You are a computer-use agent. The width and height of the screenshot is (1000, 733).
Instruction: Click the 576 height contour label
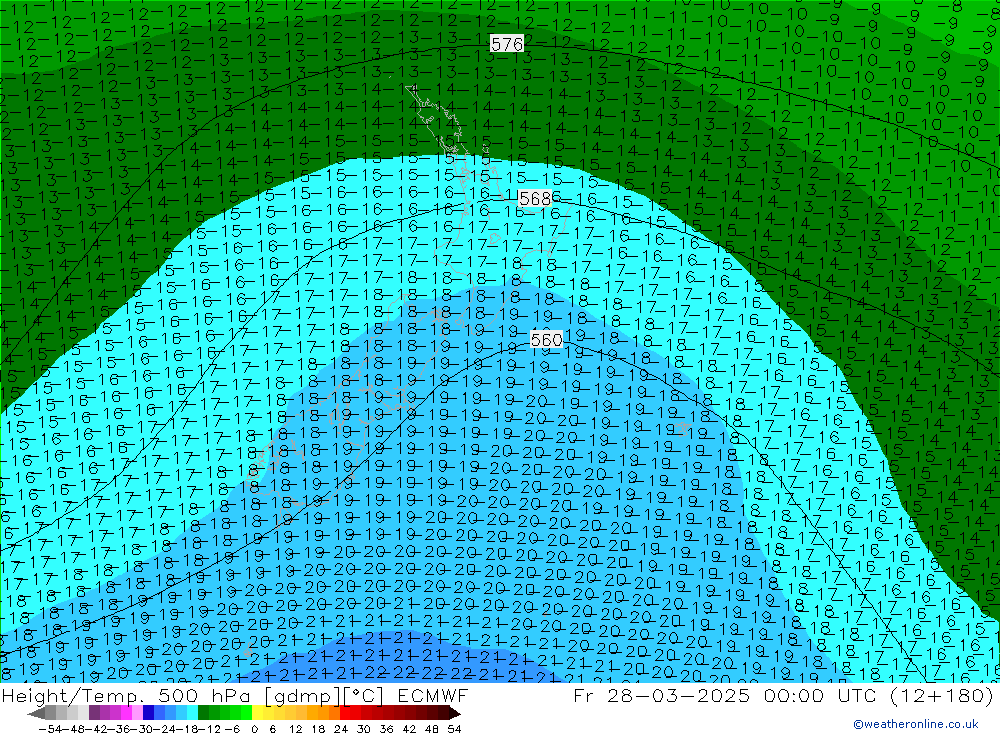coord(507,44)
